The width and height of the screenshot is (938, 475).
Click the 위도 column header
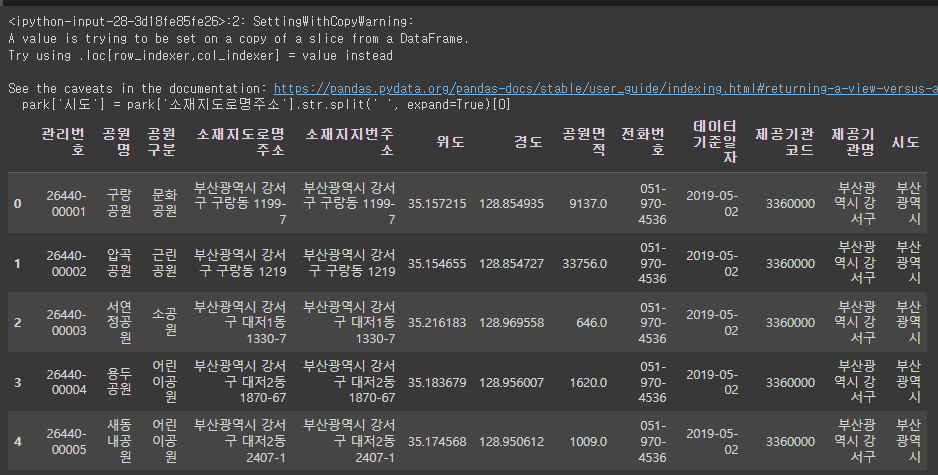(x=450, y=142)
